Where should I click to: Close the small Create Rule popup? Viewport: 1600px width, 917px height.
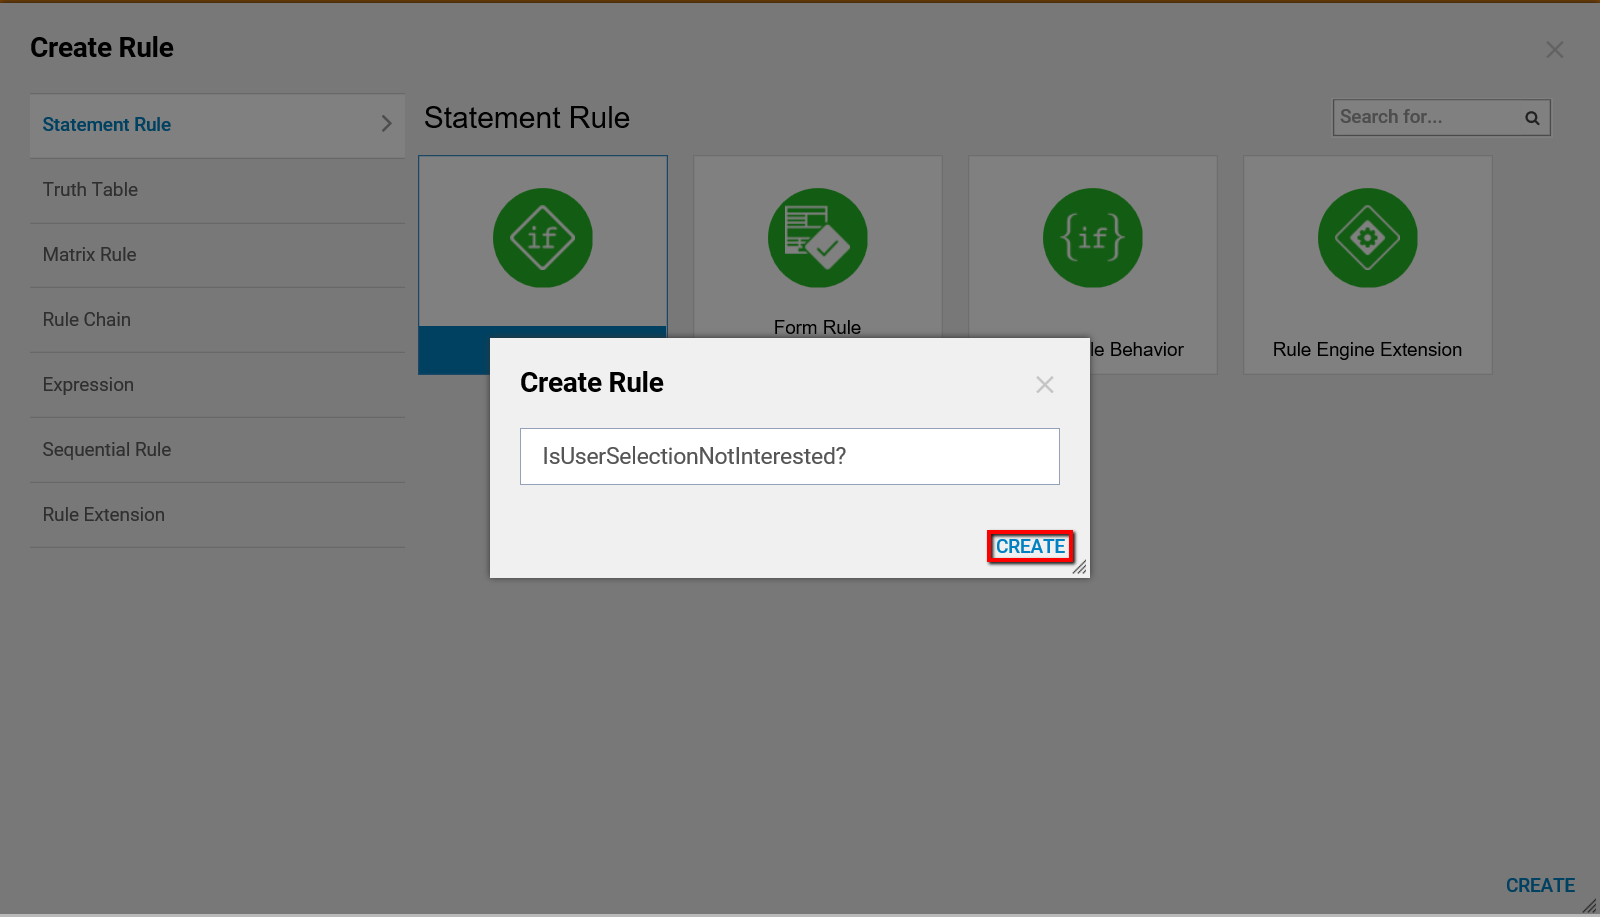tap(1045, 385)
